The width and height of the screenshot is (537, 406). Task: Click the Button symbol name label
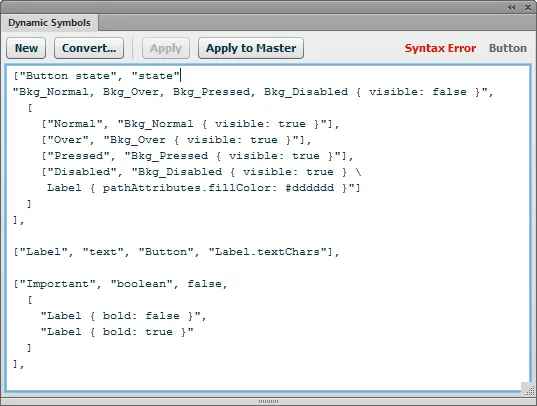tap(508, 48)
